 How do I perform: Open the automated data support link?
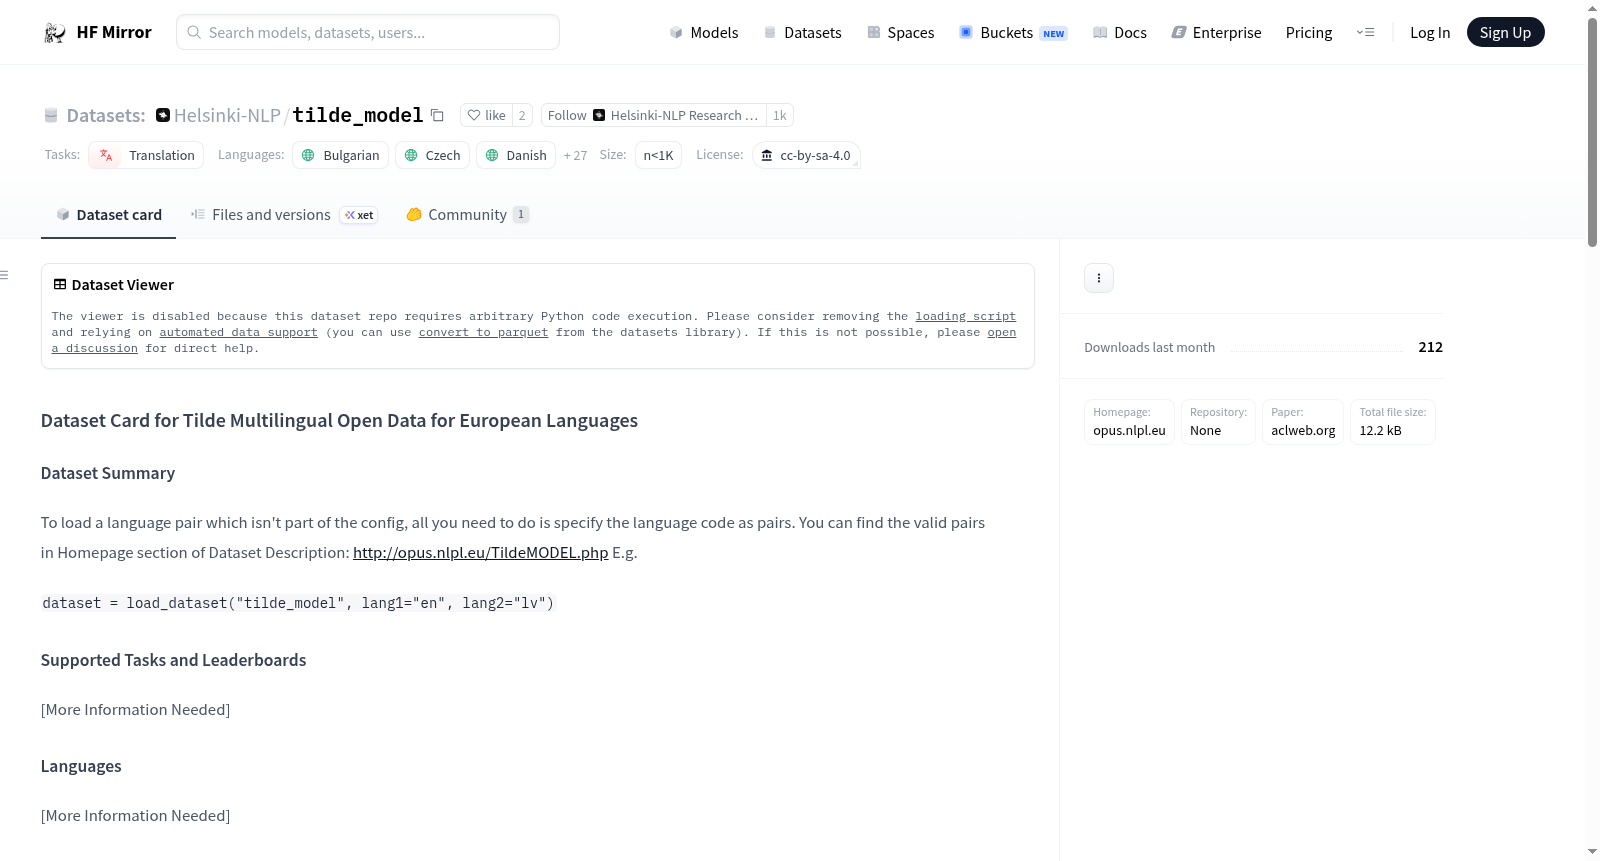[x=238, y=332]
